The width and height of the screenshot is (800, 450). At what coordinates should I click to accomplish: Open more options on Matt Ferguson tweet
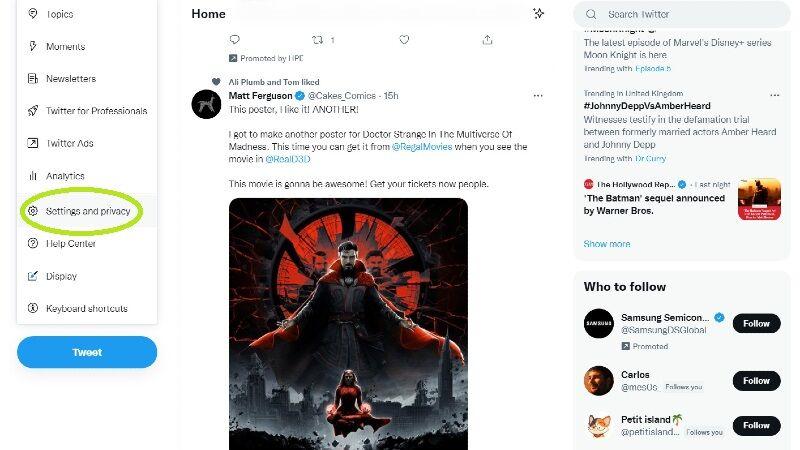(538, 95)
